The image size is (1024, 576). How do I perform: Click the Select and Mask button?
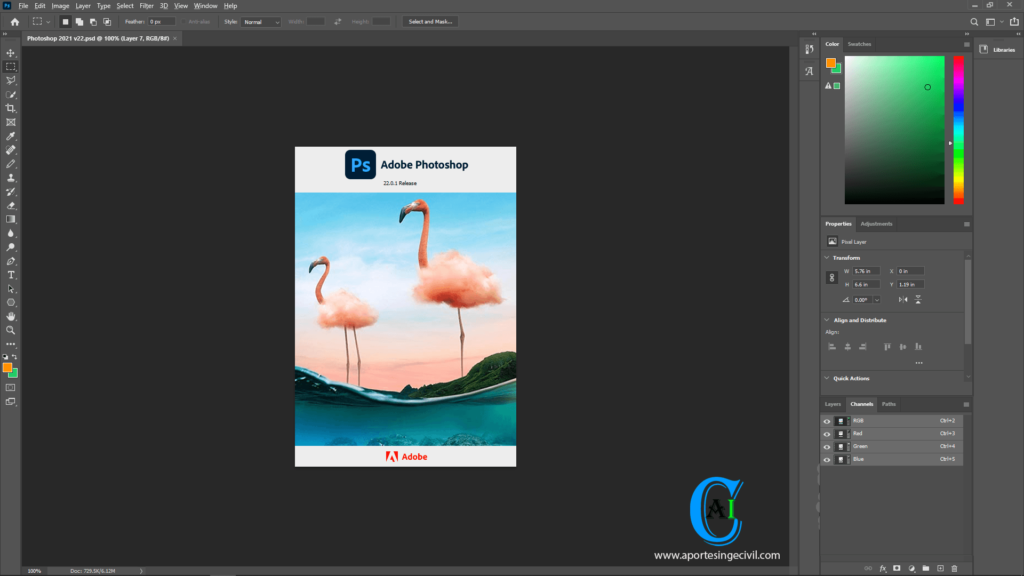[x=431, y=21]
